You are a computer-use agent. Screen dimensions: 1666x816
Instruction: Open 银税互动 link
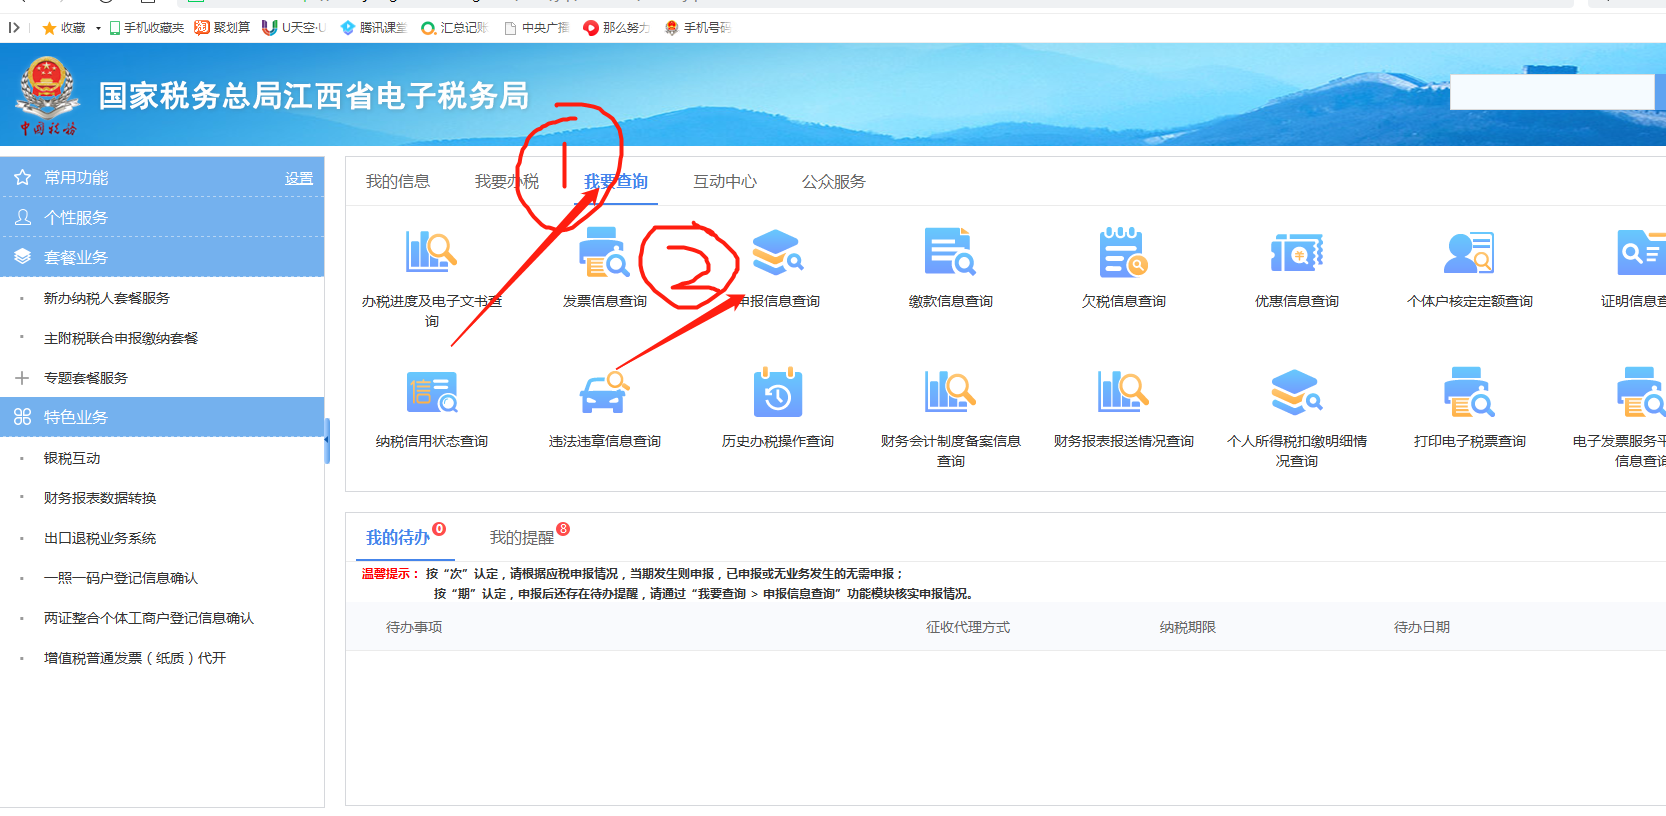click(x=72, y=458)
